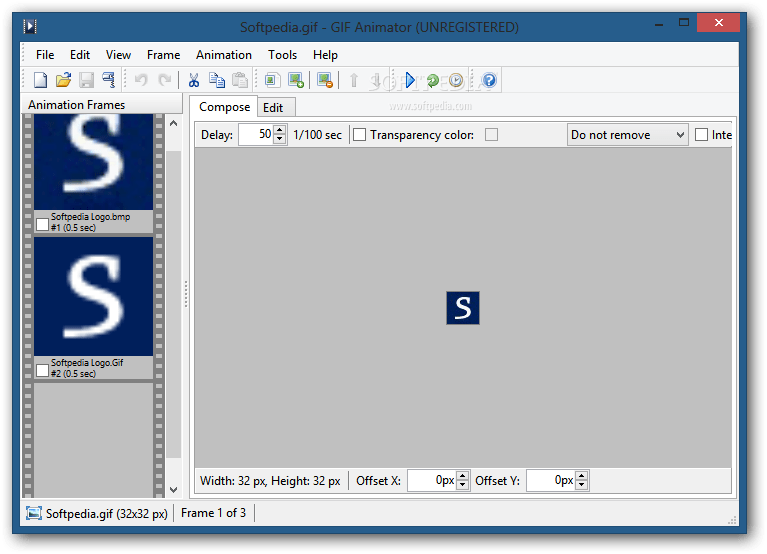
Task: Check the Softpedia Logo.bmp frame checkbox
Action: (43, 224)
